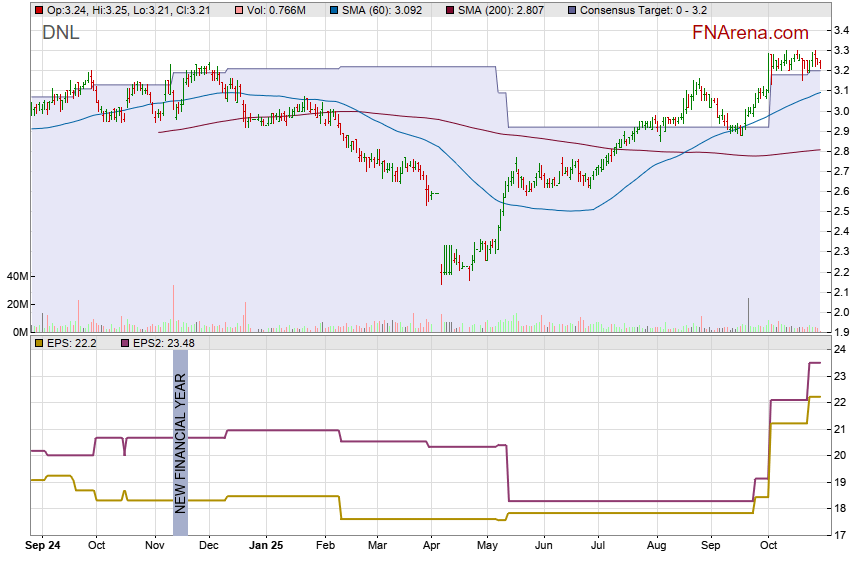Click the EPS2: 23.48 legend text
The height and width of the screenshot is (566, 859).
[170, 343]
